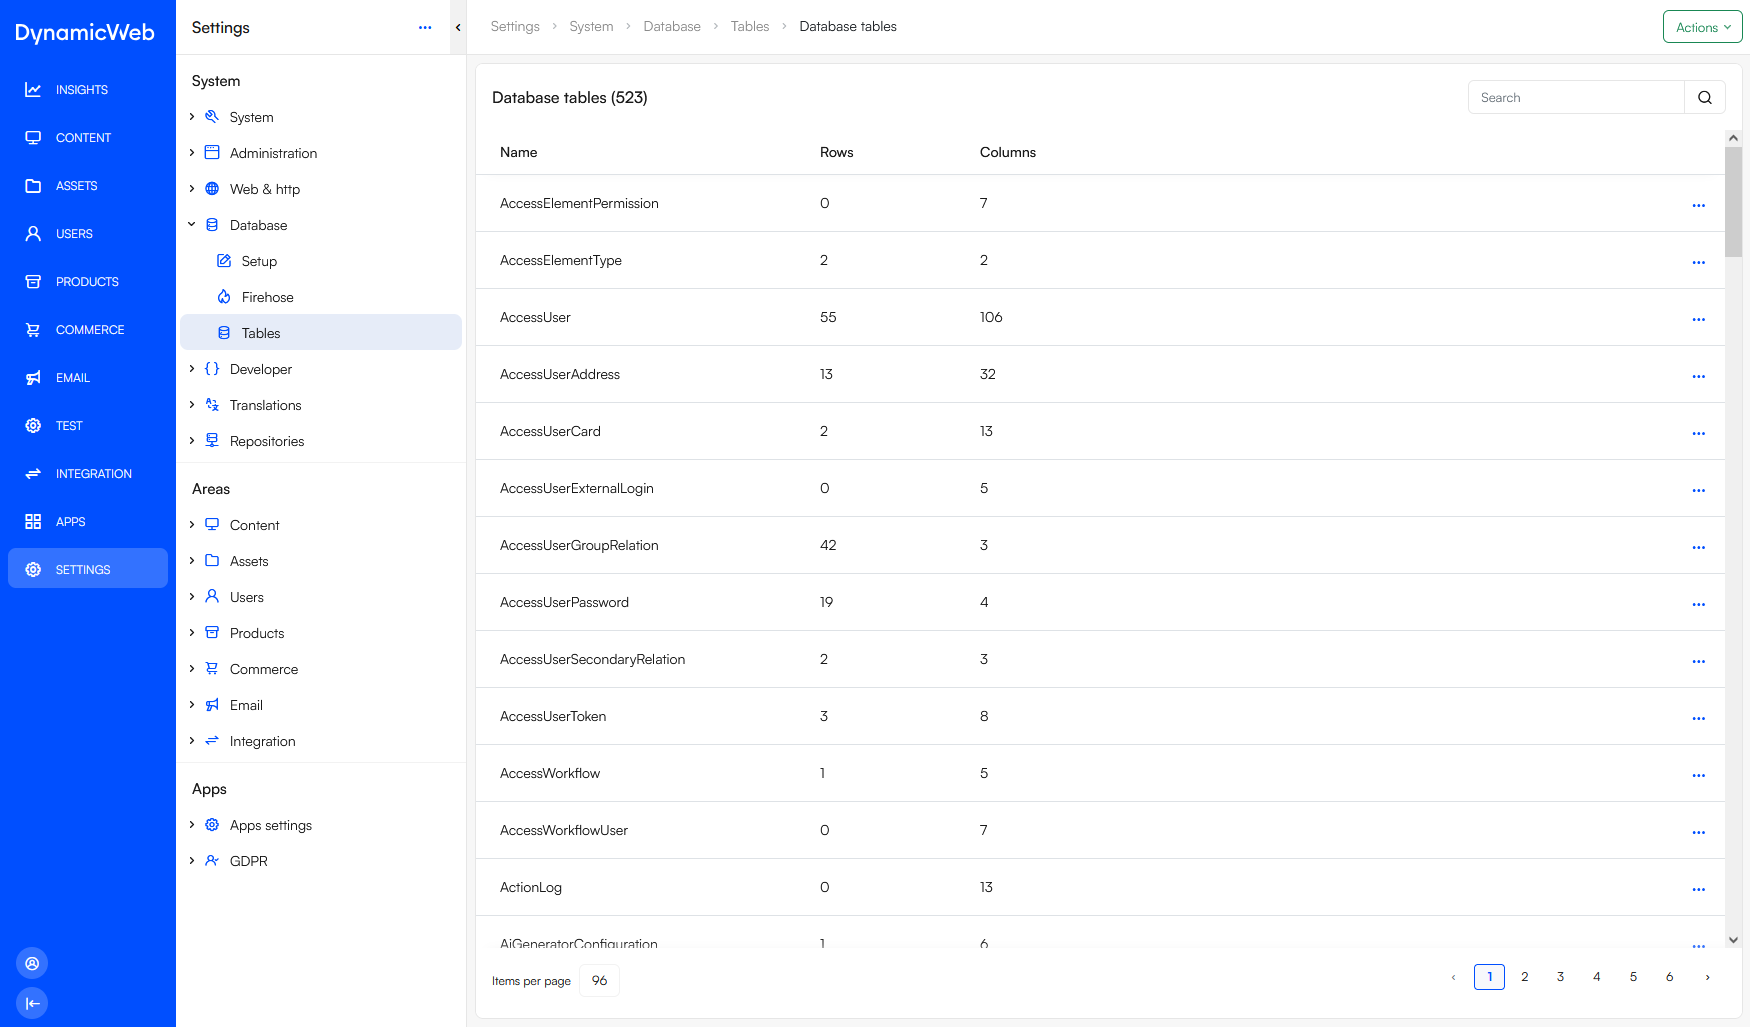Go to page 3 of tables
Viewport: 1750px width, 1027px height.
(1560, 977)
